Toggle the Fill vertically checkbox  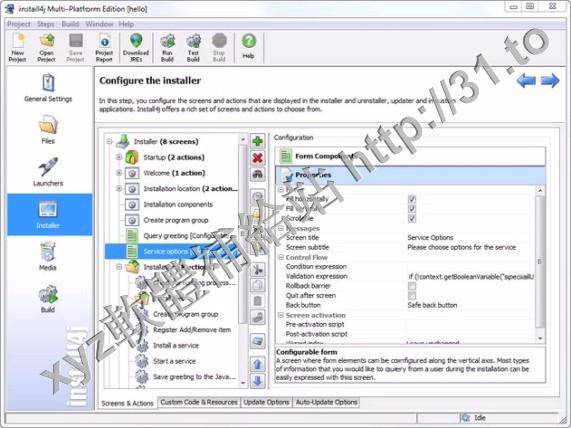412,209
